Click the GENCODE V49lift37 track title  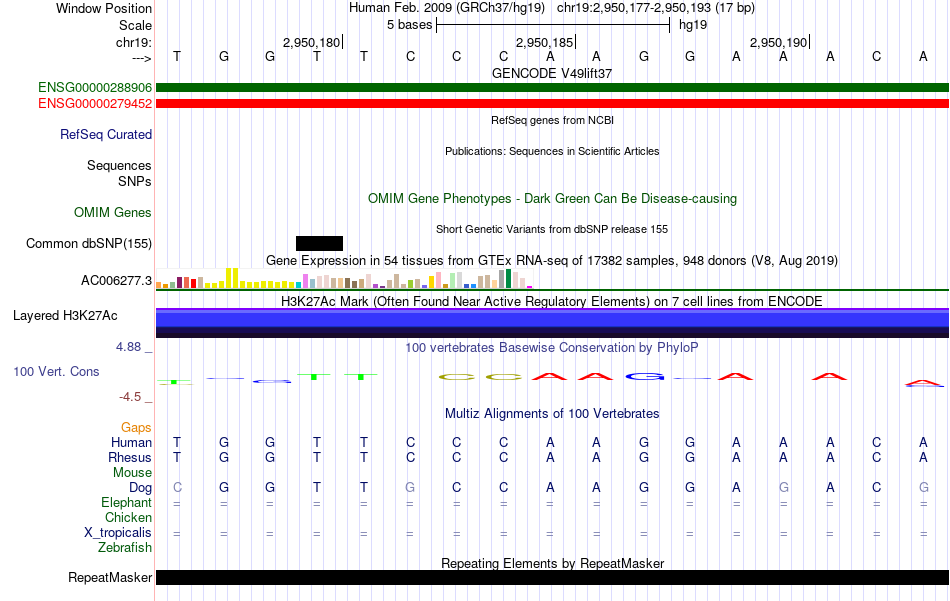(552, 73)
